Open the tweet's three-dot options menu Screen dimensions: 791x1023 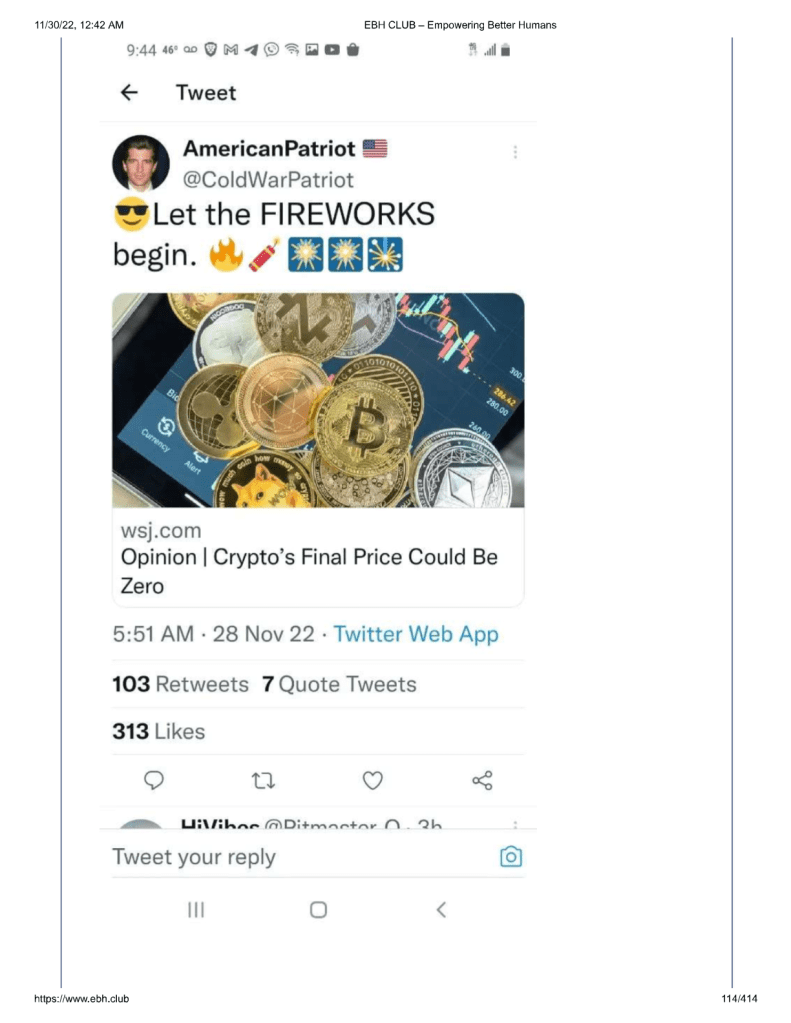tap(515, 152)
